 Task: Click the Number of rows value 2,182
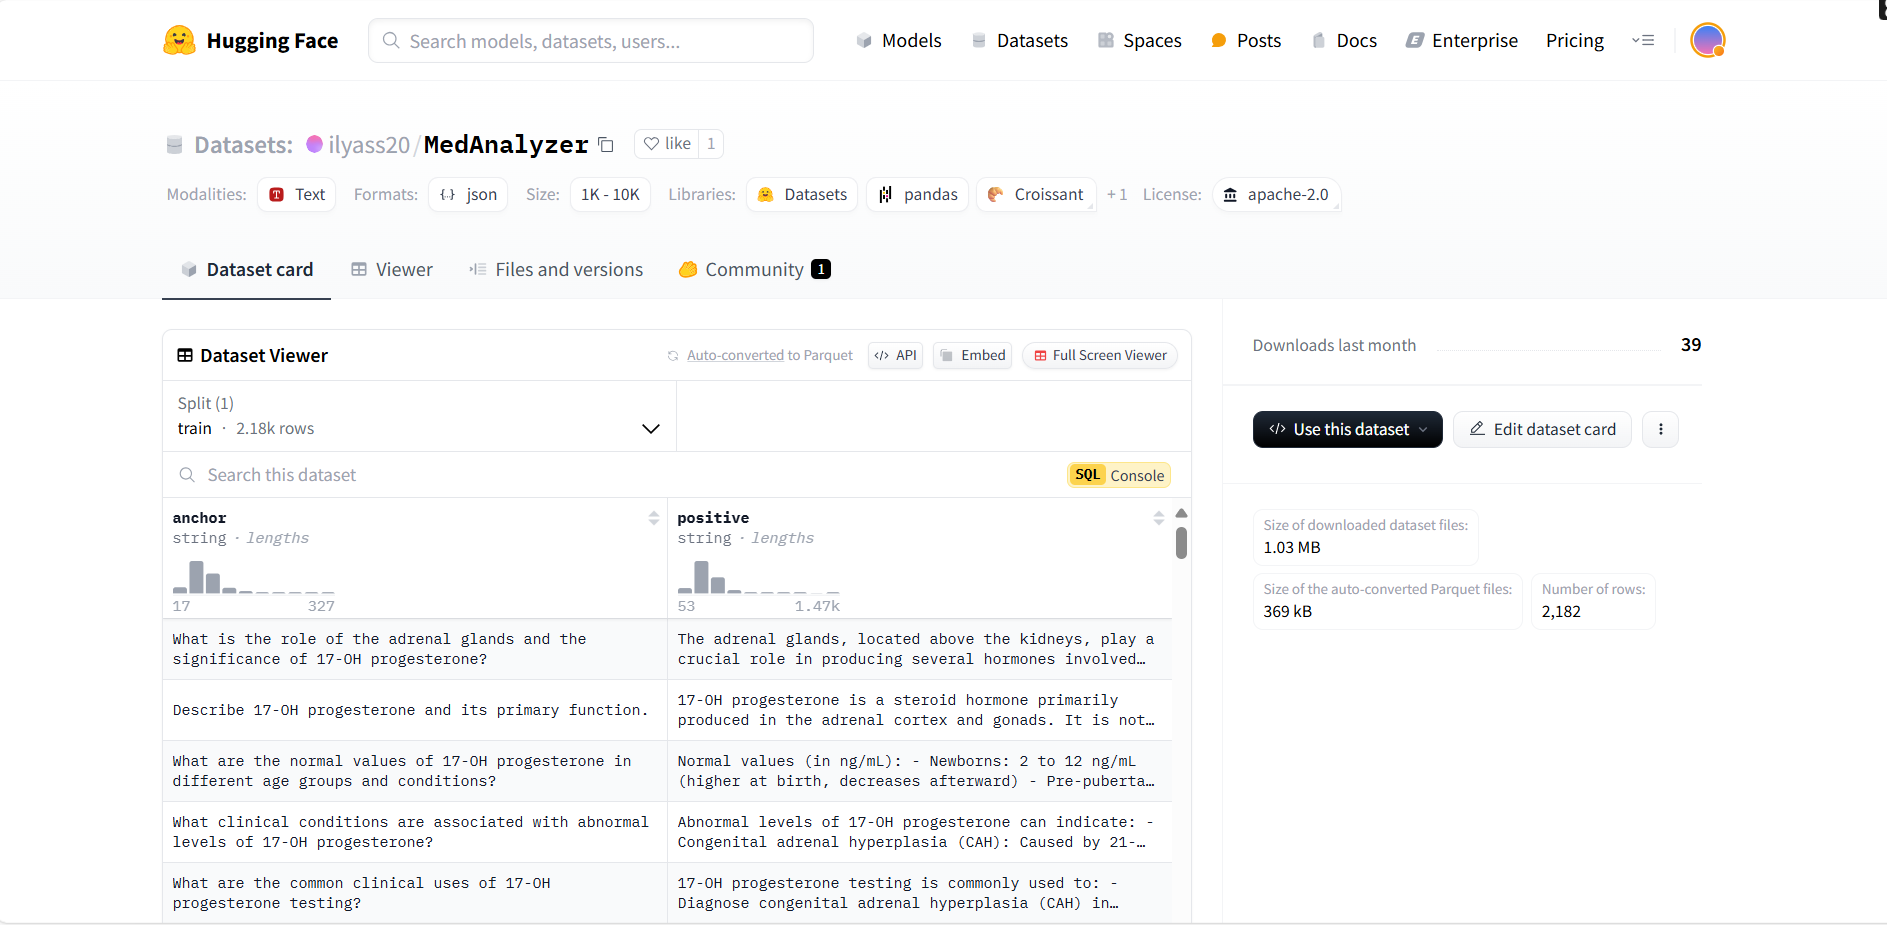coord(1561,612)
